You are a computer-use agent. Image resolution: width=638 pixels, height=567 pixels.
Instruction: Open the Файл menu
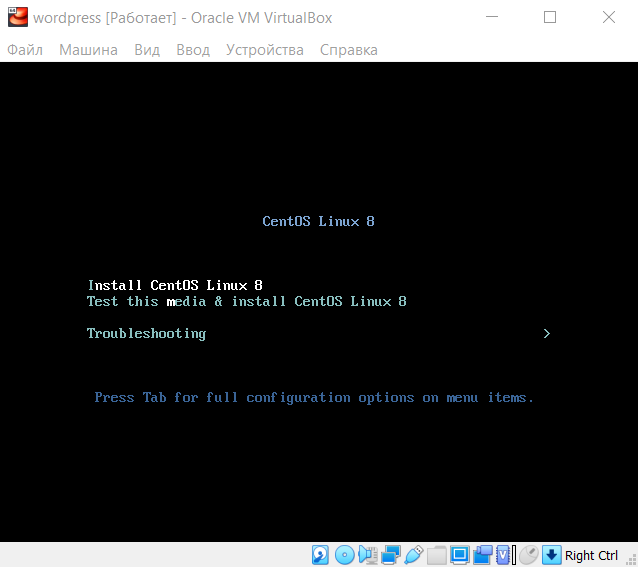pyautogui.click(x=25, y=50)
